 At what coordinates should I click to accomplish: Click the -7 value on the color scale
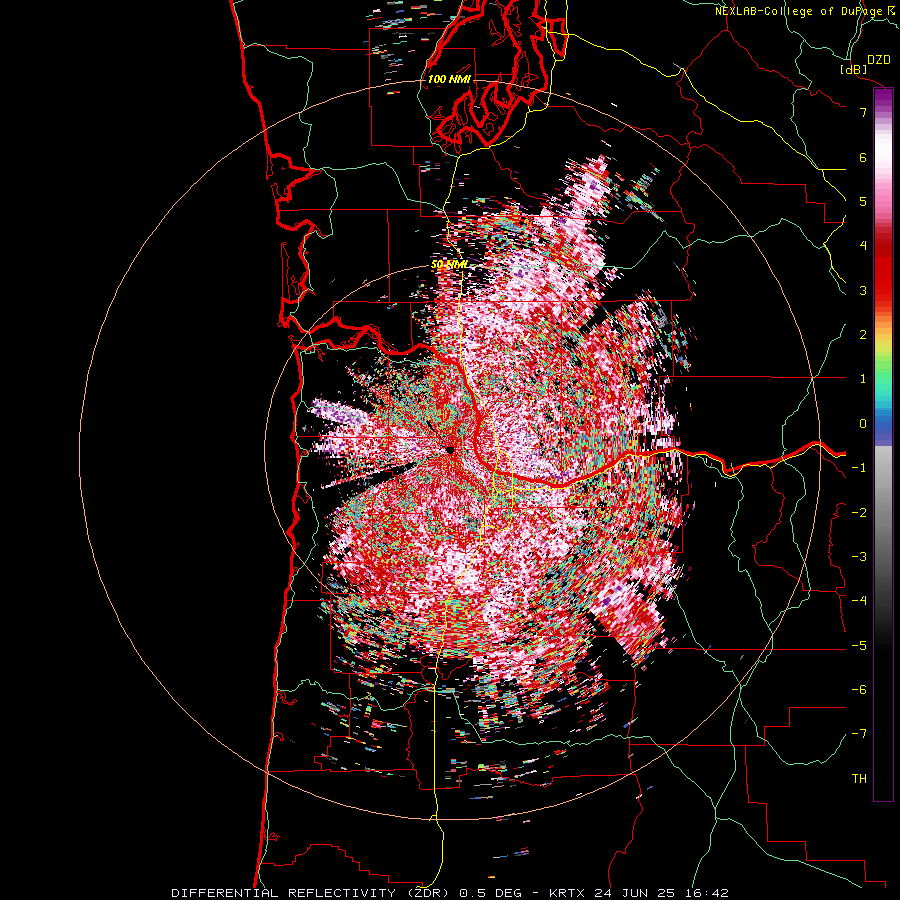(x=859, y=734)
